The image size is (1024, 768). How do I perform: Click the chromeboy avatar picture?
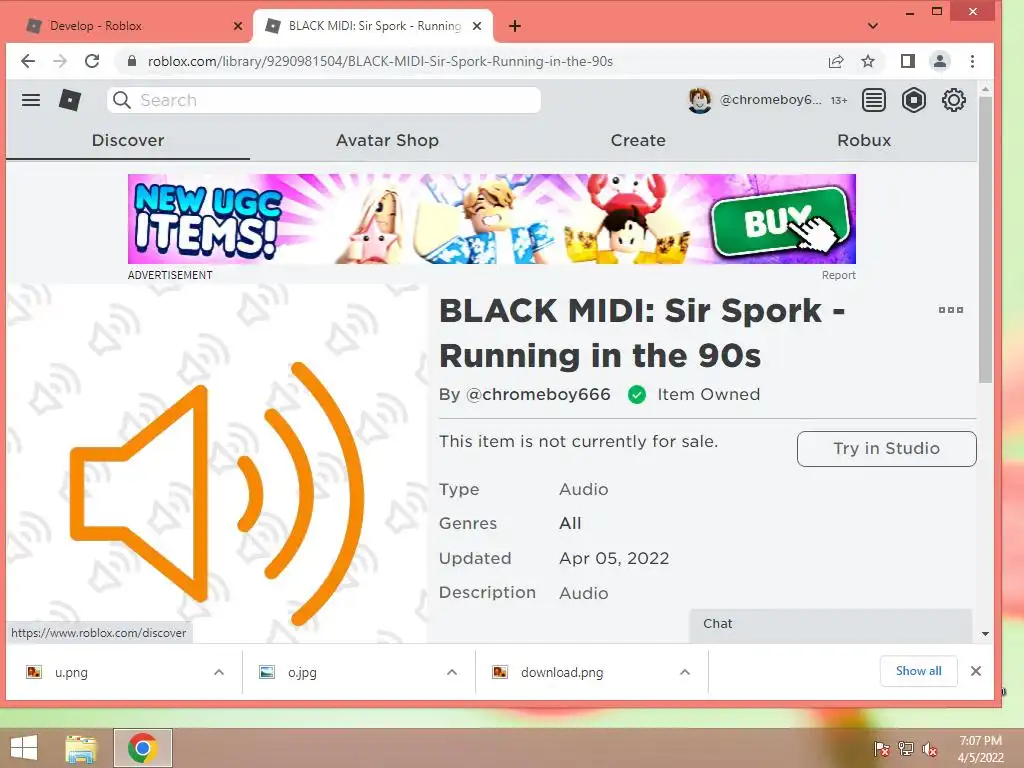(x=699, y=100)
